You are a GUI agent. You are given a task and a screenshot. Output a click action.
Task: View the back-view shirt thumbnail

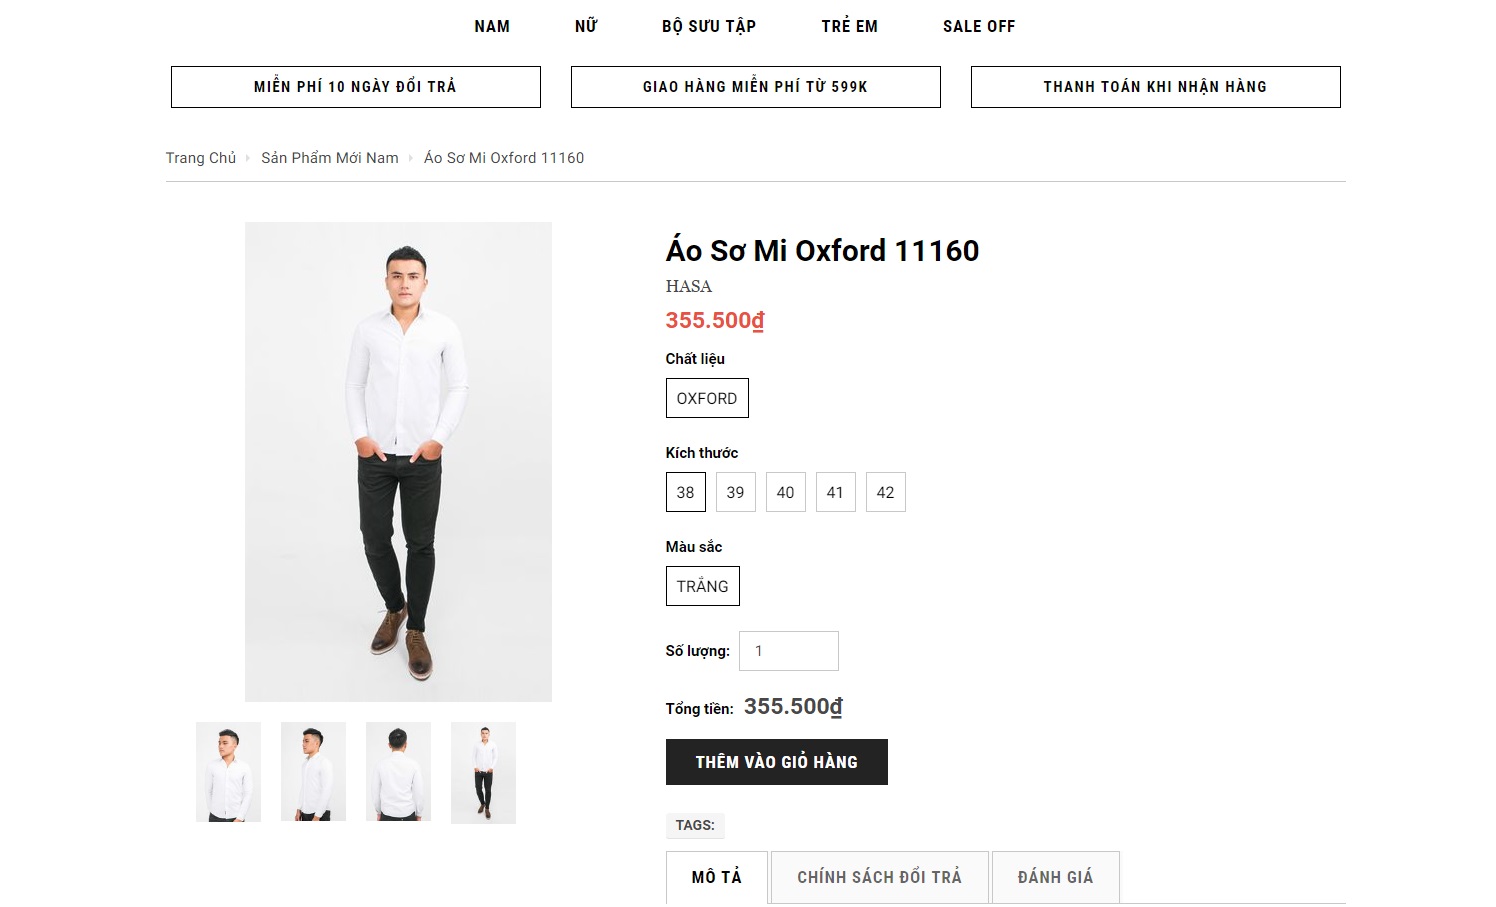pyautogui.click(x=399, y=772)
